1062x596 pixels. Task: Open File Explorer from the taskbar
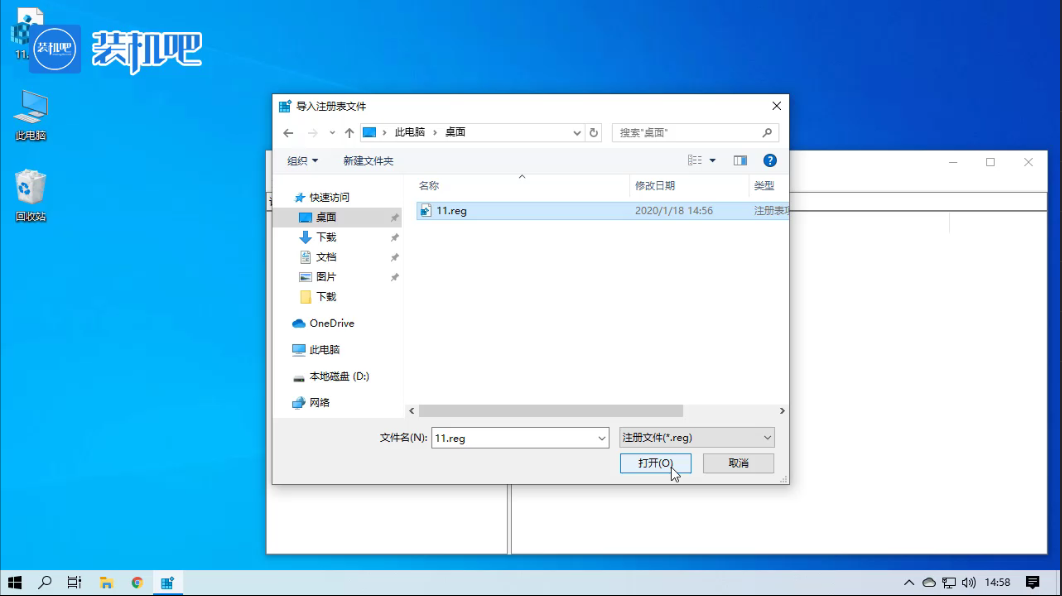pos(106,582)
